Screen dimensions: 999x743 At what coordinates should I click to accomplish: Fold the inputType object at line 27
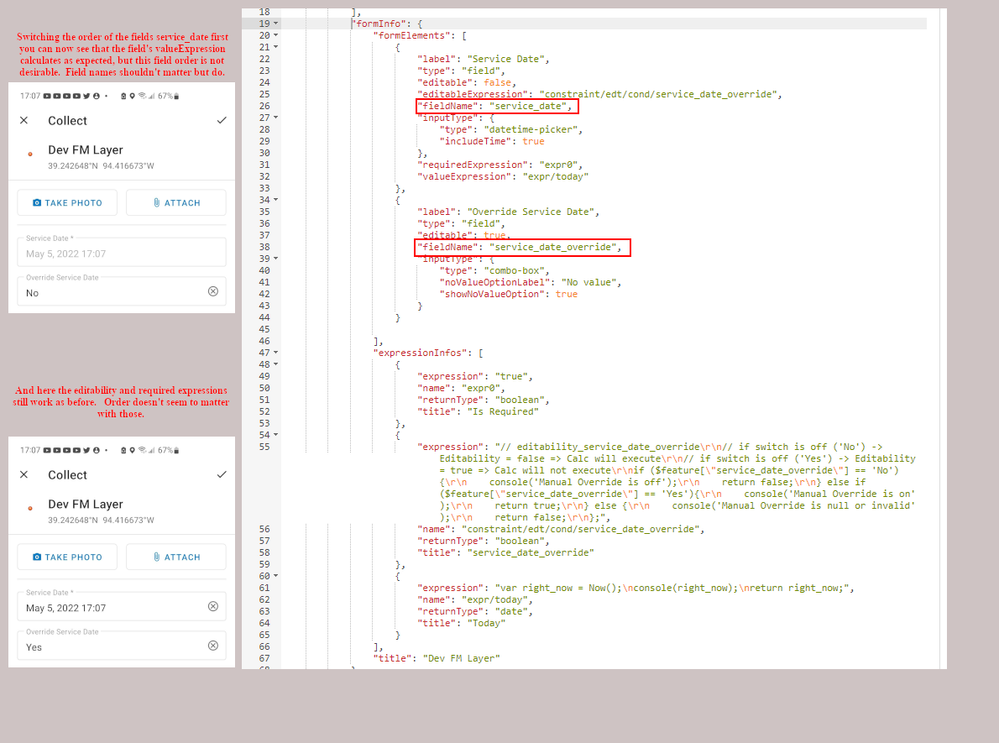(x=276, y=117)
